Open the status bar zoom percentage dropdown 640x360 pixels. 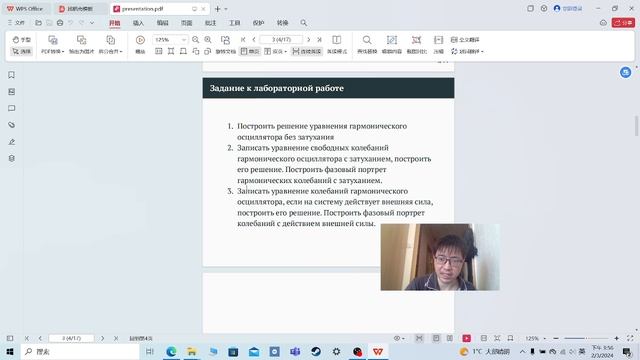click(x=535, y=338)
